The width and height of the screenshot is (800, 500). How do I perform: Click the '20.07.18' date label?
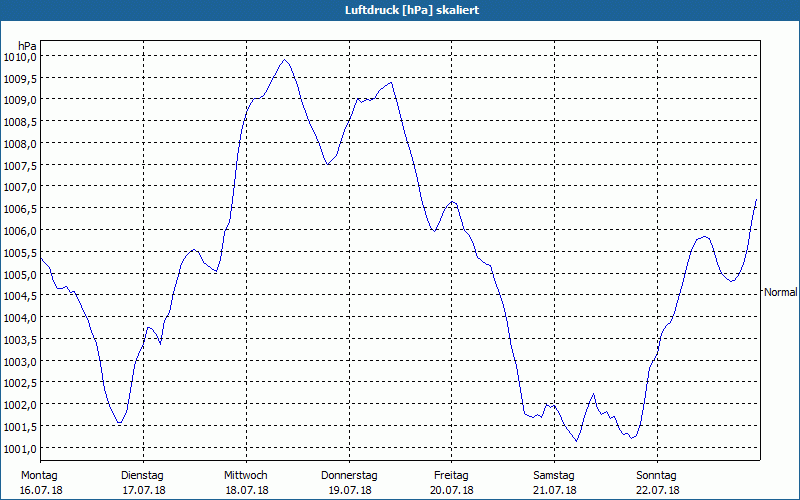tap(452, 490)
